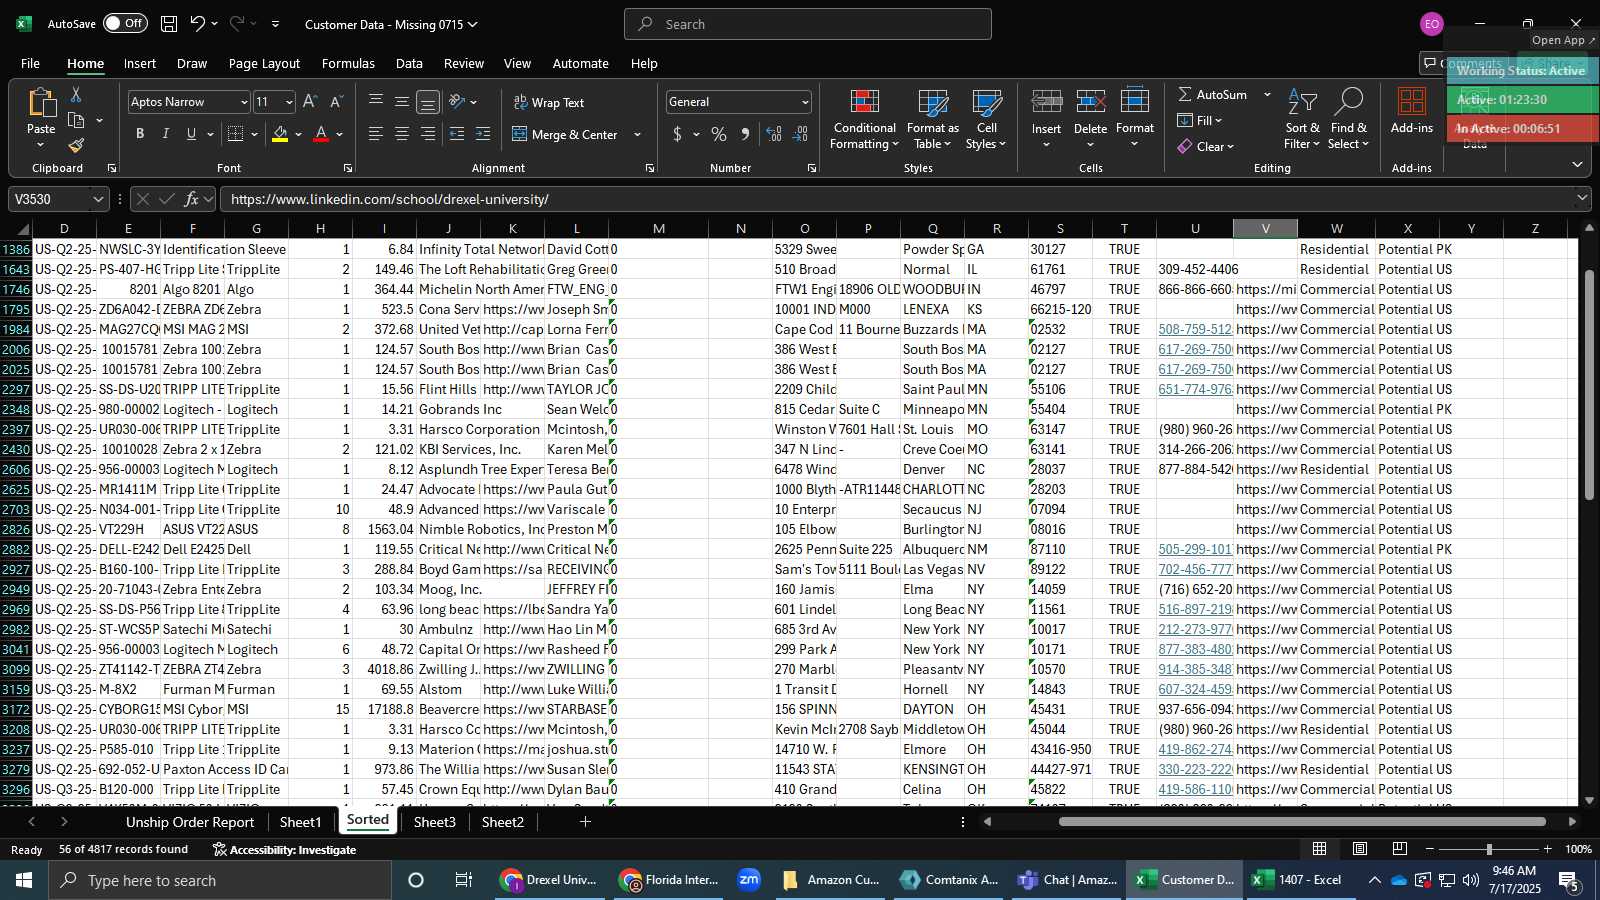Click the Decrease Font Size icon
Image resolution: width=1600 pixels, height=900 pixels.
[336, 102]
